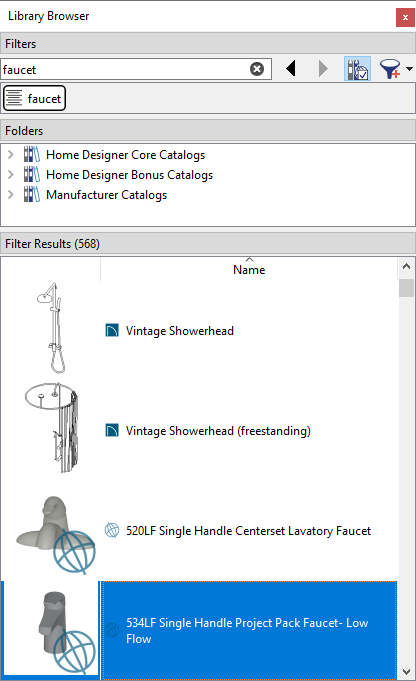Click the scrollbar up arrow
Screen dimensions: 416x681
406,266
